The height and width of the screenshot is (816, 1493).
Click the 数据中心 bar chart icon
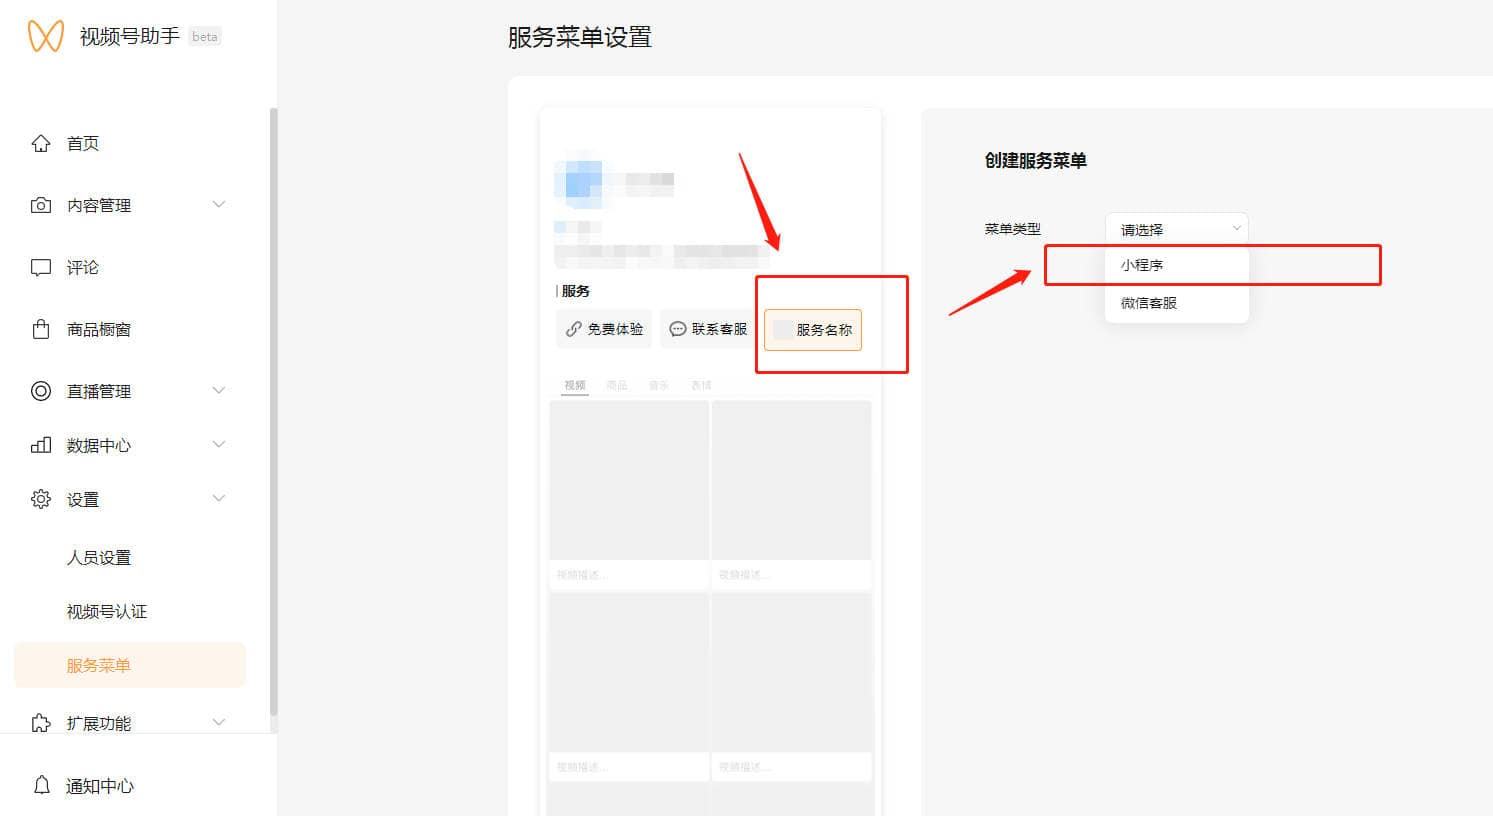[x=41, y=445]
